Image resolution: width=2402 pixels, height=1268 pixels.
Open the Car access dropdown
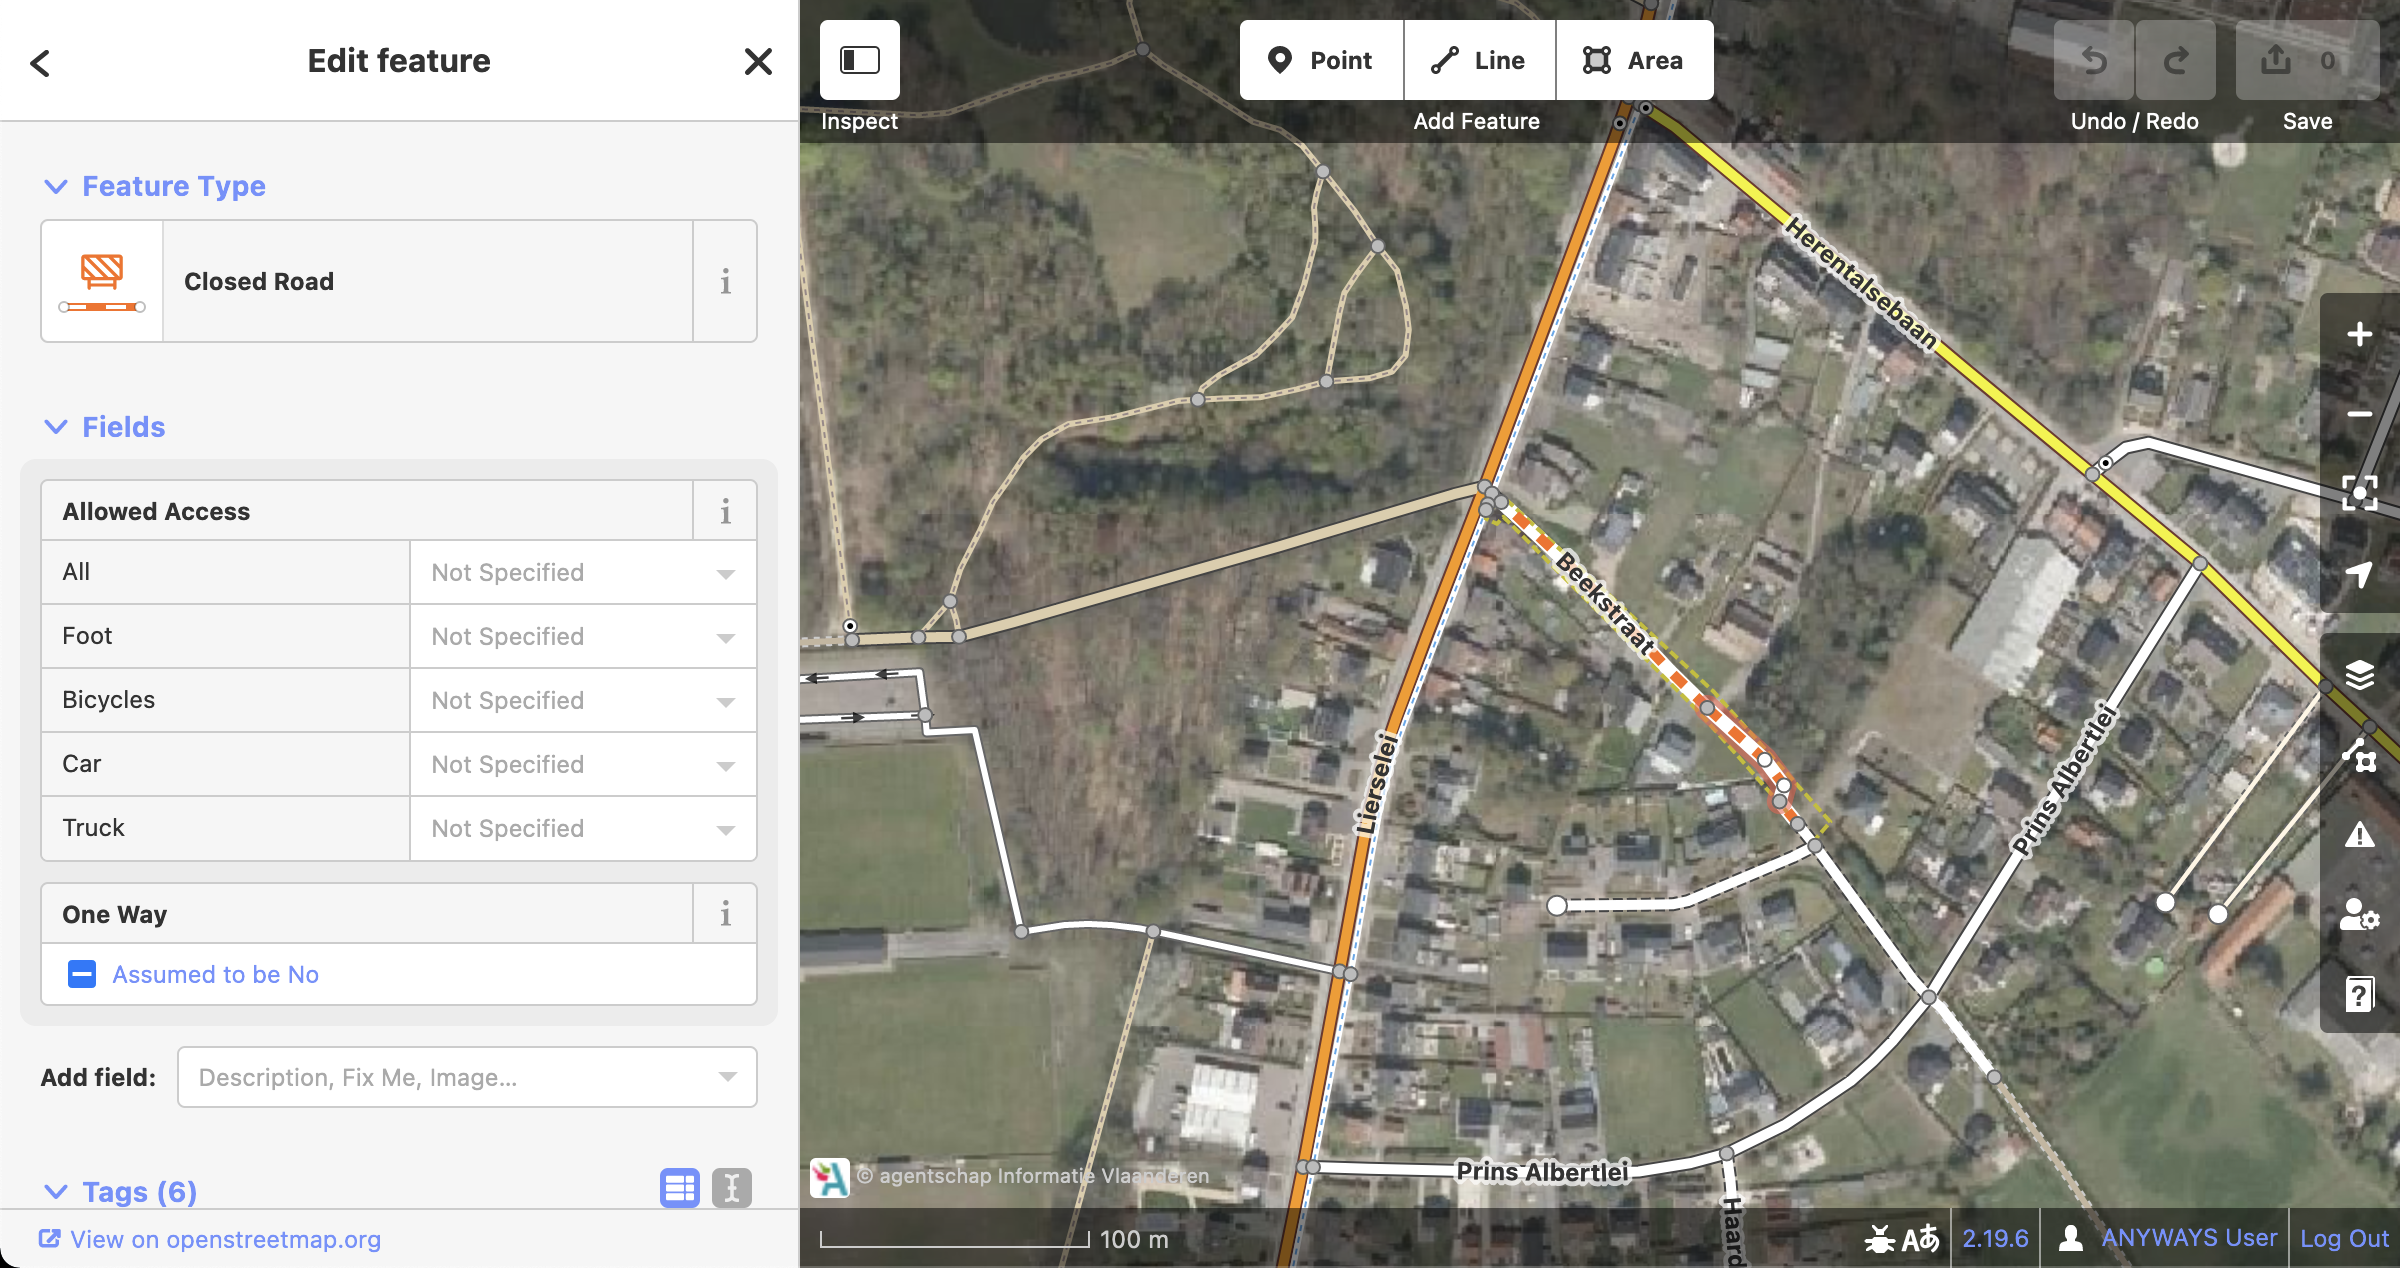583,765
